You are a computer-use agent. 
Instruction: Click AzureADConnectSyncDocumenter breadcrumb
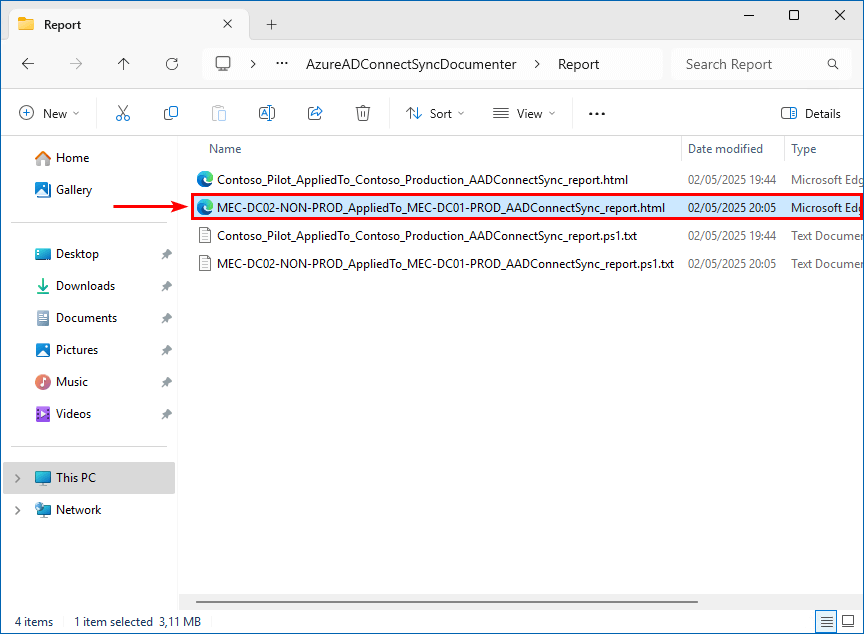(411, 64)
